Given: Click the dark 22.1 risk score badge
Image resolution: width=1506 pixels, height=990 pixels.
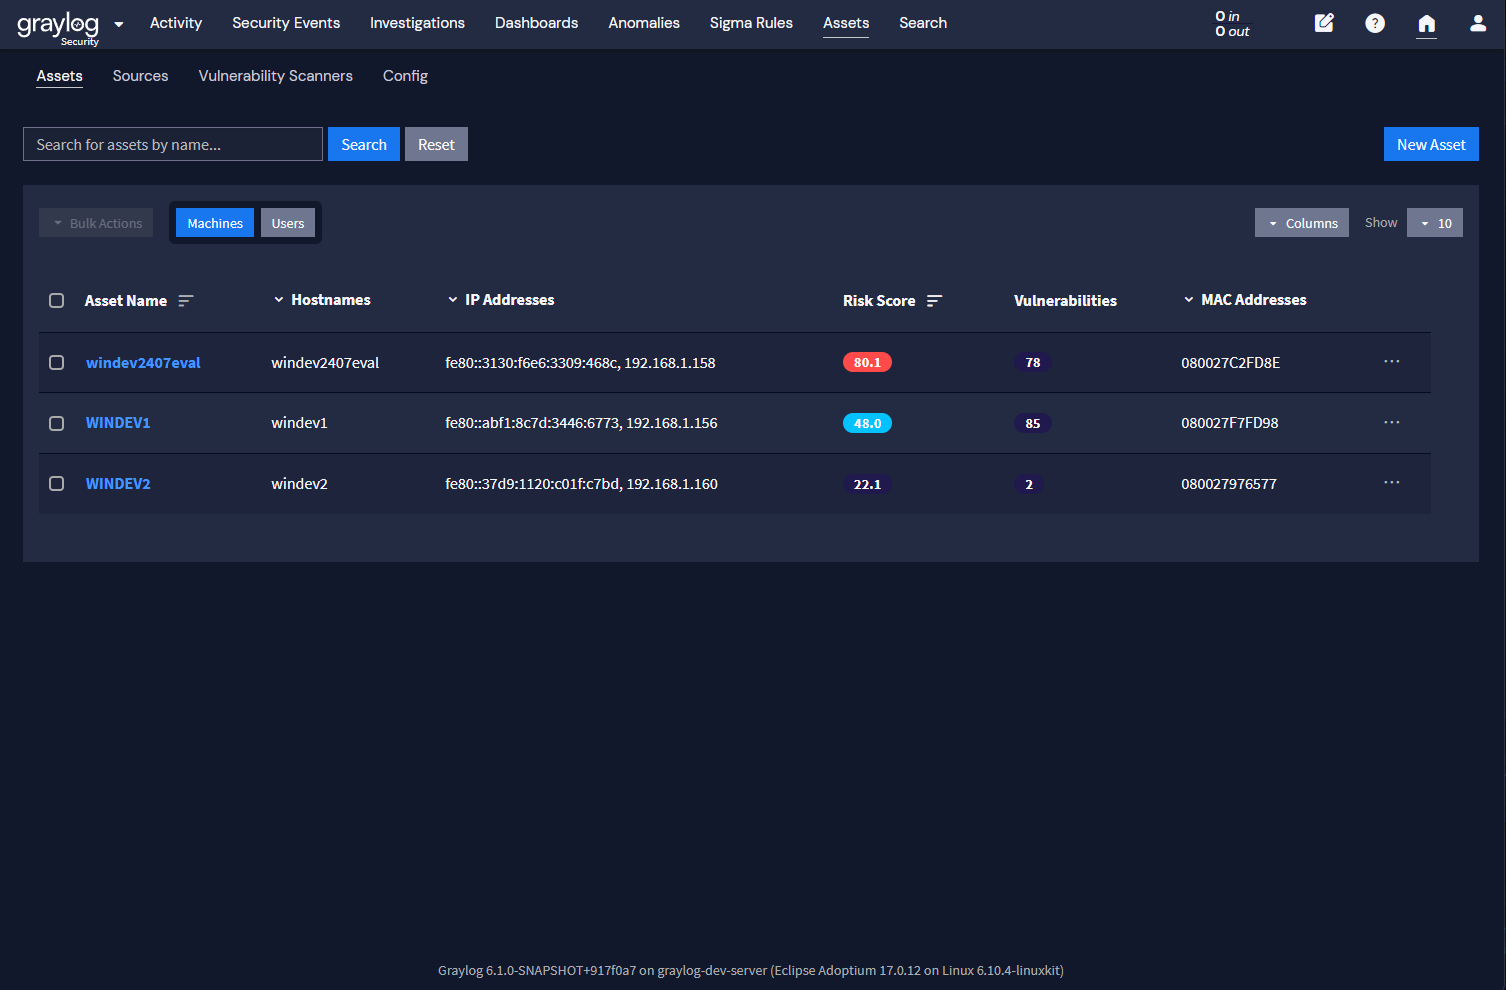Looking at the screenshot, I should click(867, 484).
